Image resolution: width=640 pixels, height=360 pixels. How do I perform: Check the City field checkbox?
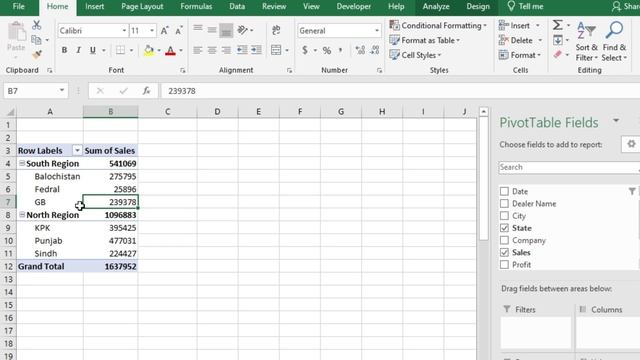(x=504, y=216)
